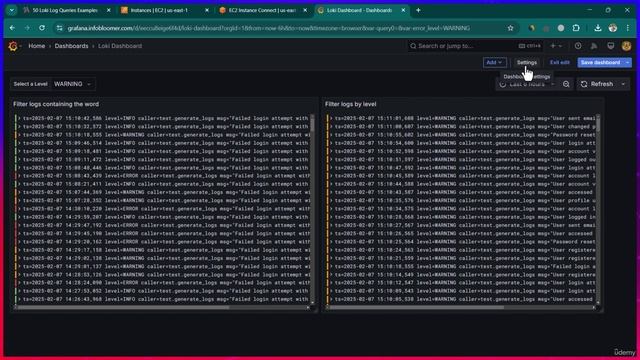Focus the Search or jump to field
Viewport: 640px width, 360px height.
click(476, 46)
